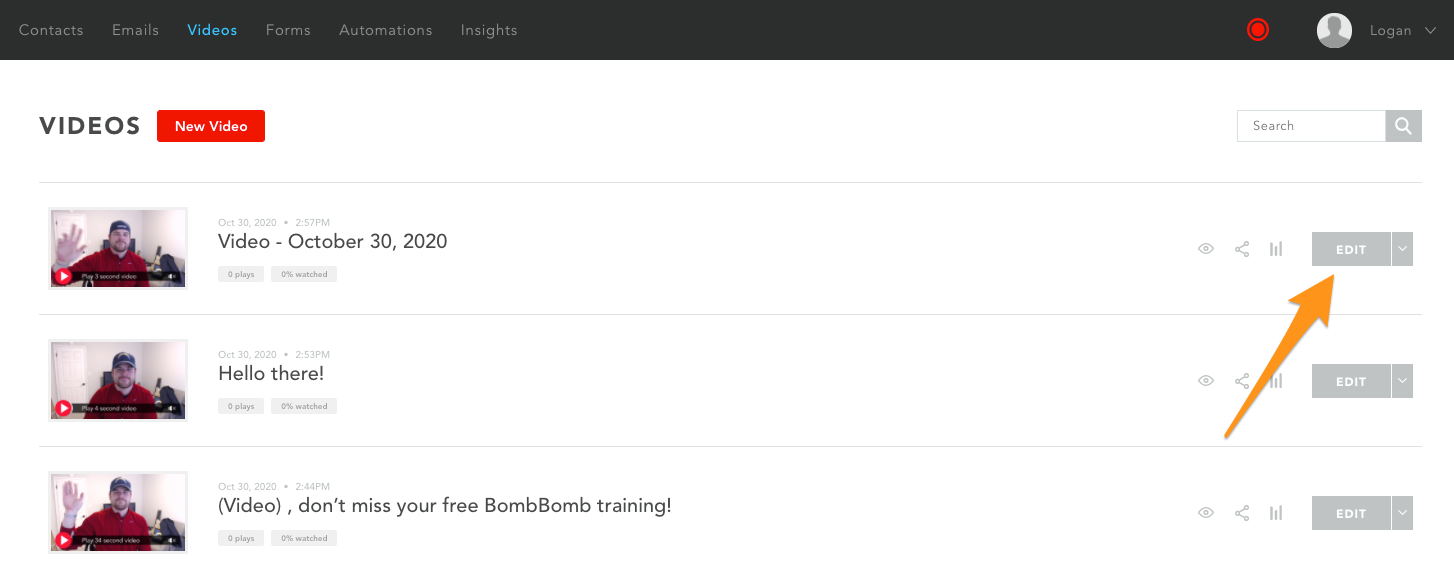Toggle eye icon for BombBomb training video

1206,513
